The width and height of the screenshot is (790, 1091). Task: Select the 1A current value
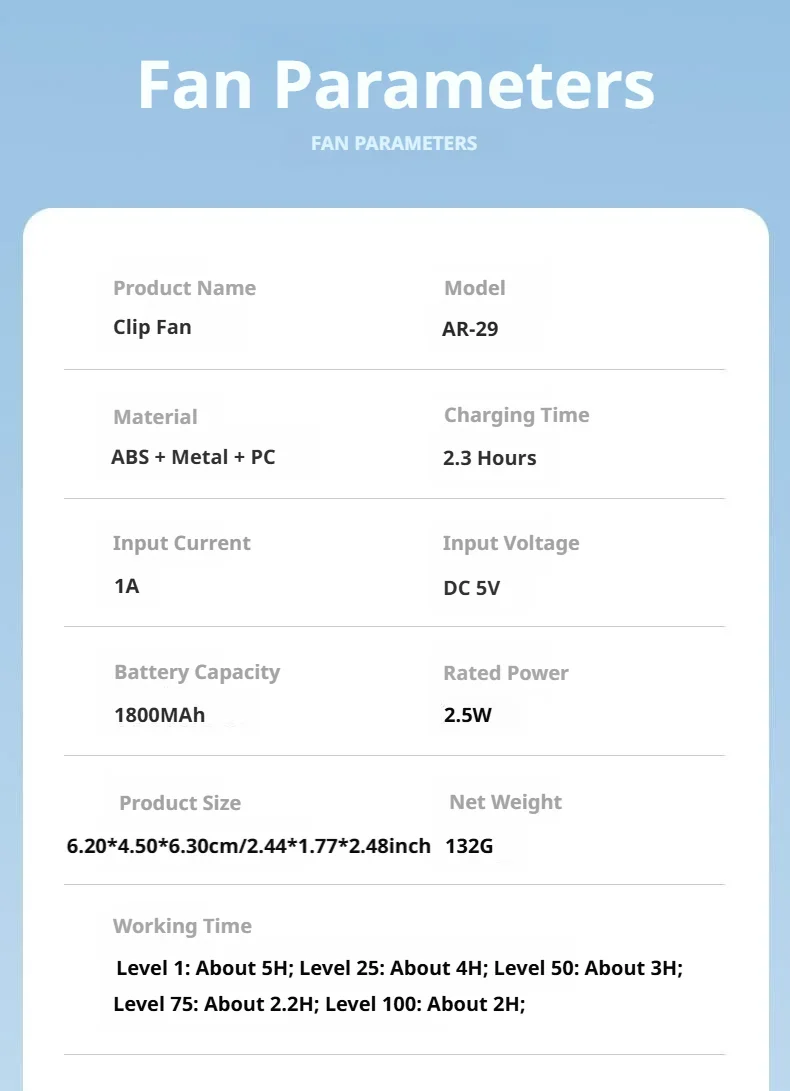pos(127,586)
